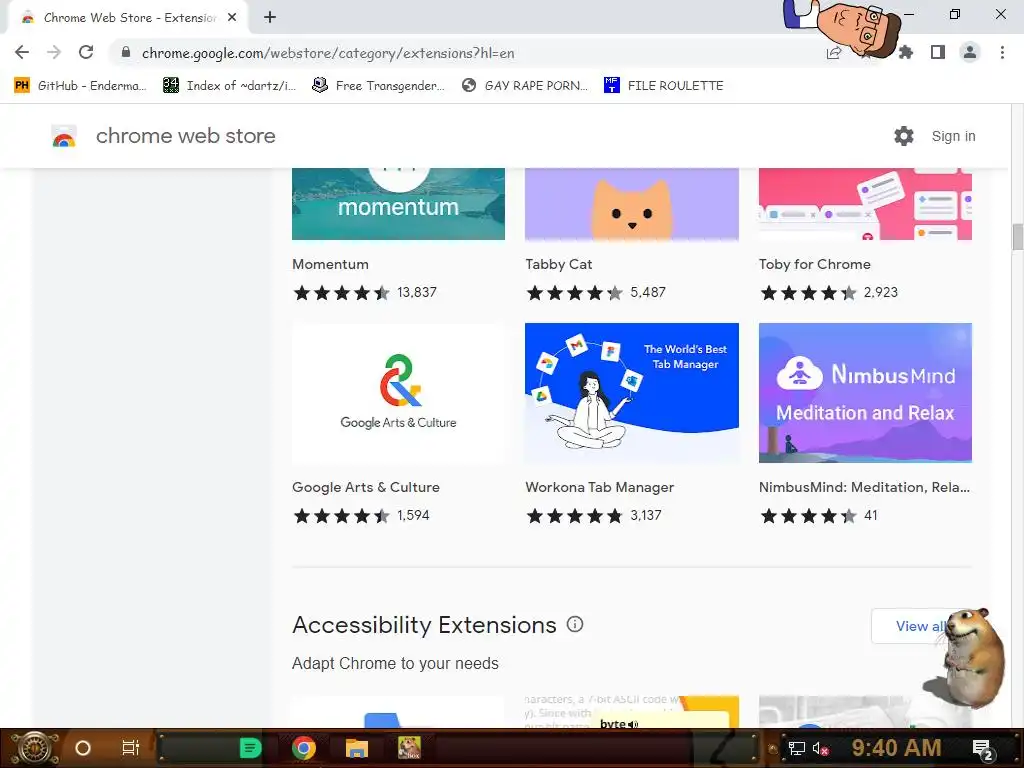
Task: Click the Workona Tab Manager title
Action: click(600, 487)
